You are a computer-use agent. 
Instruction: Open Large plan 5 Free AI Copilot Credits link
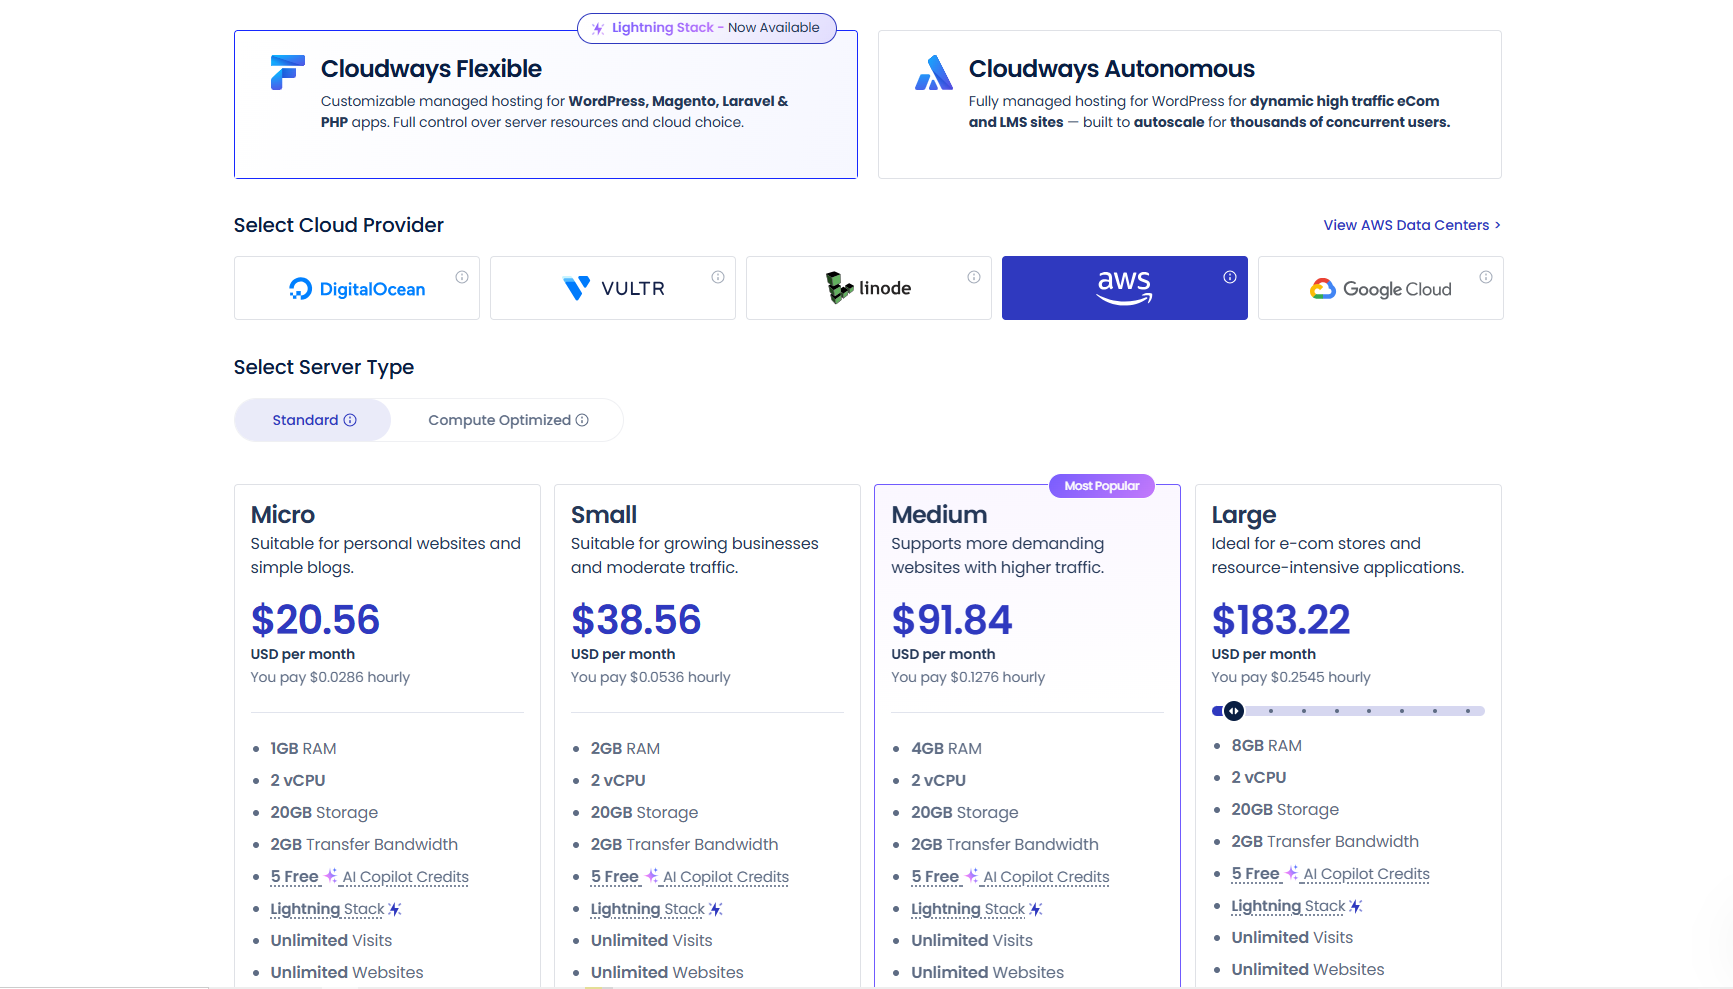click(x=1330, y=874)
